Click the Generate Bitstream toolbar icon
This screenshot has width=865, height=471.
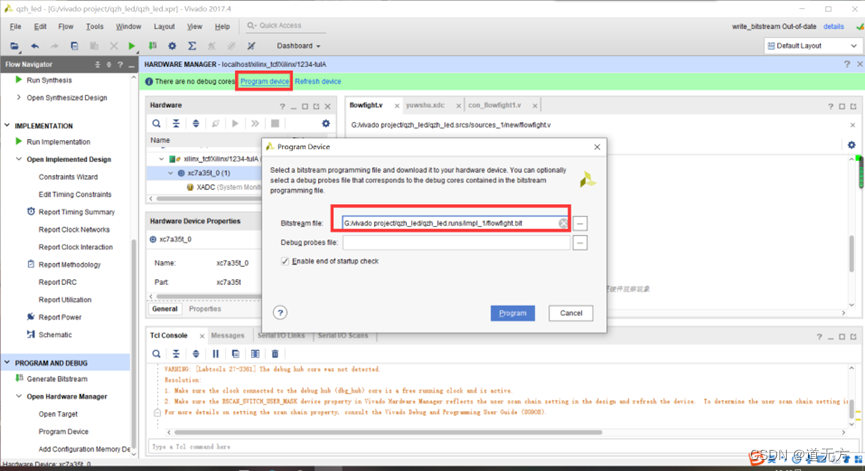pos(152,46)
